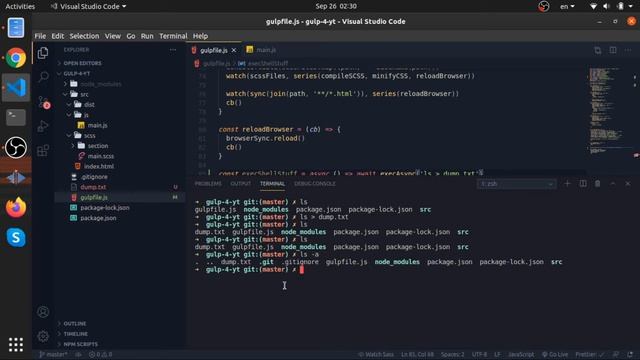Launch Firefox from the dock
The width and height of the screenshot is (640, 360).
(x=16, y=207)
